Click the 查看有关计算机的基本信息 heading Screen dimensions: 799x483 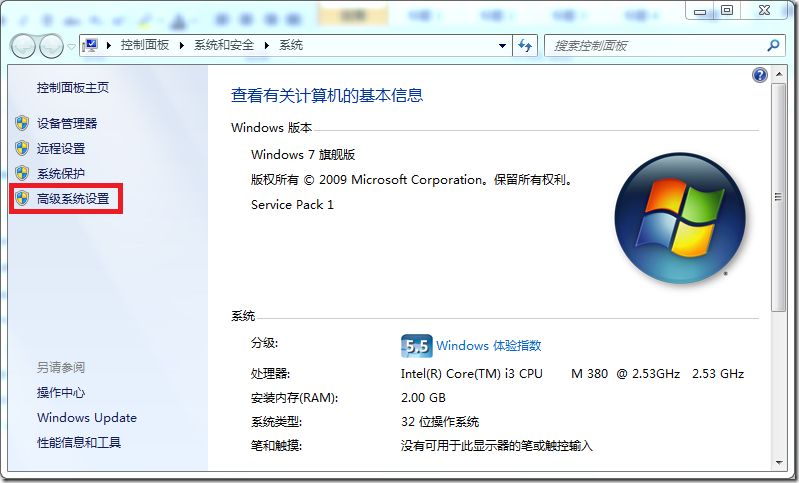coord(327,95)
